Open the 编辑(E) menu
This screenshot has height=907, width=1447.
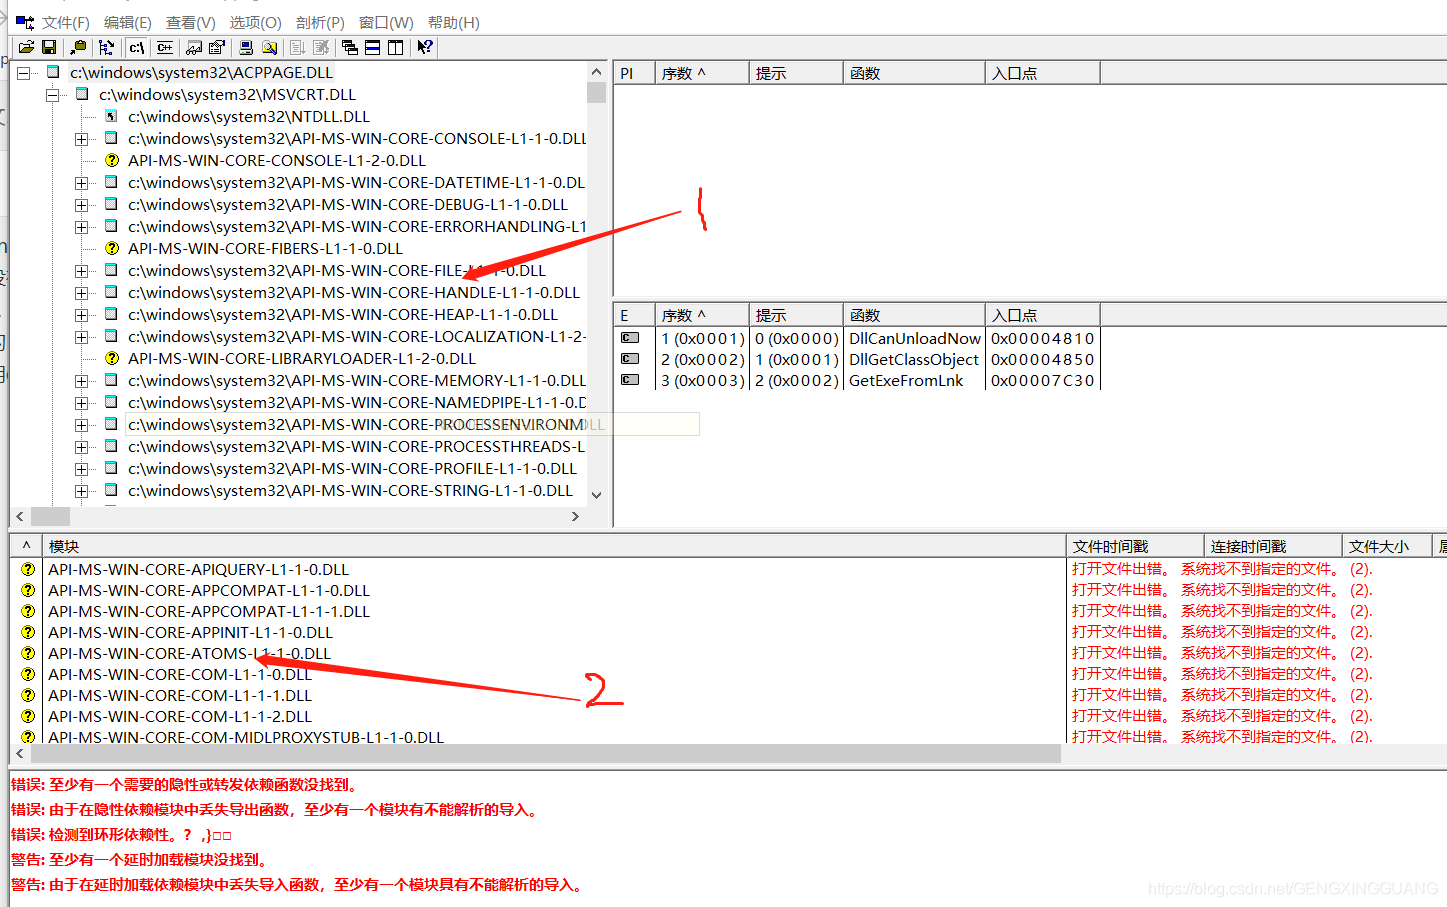coord(128,22)
